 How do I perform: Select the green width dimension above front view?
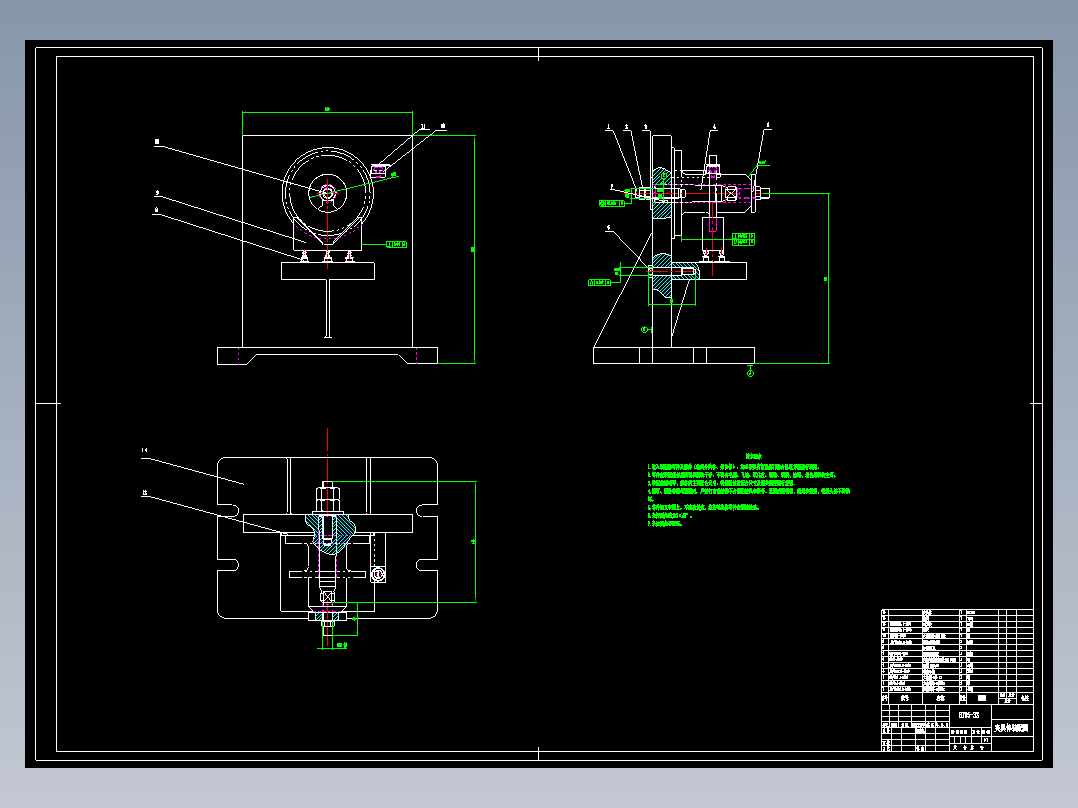pos(327,112)
